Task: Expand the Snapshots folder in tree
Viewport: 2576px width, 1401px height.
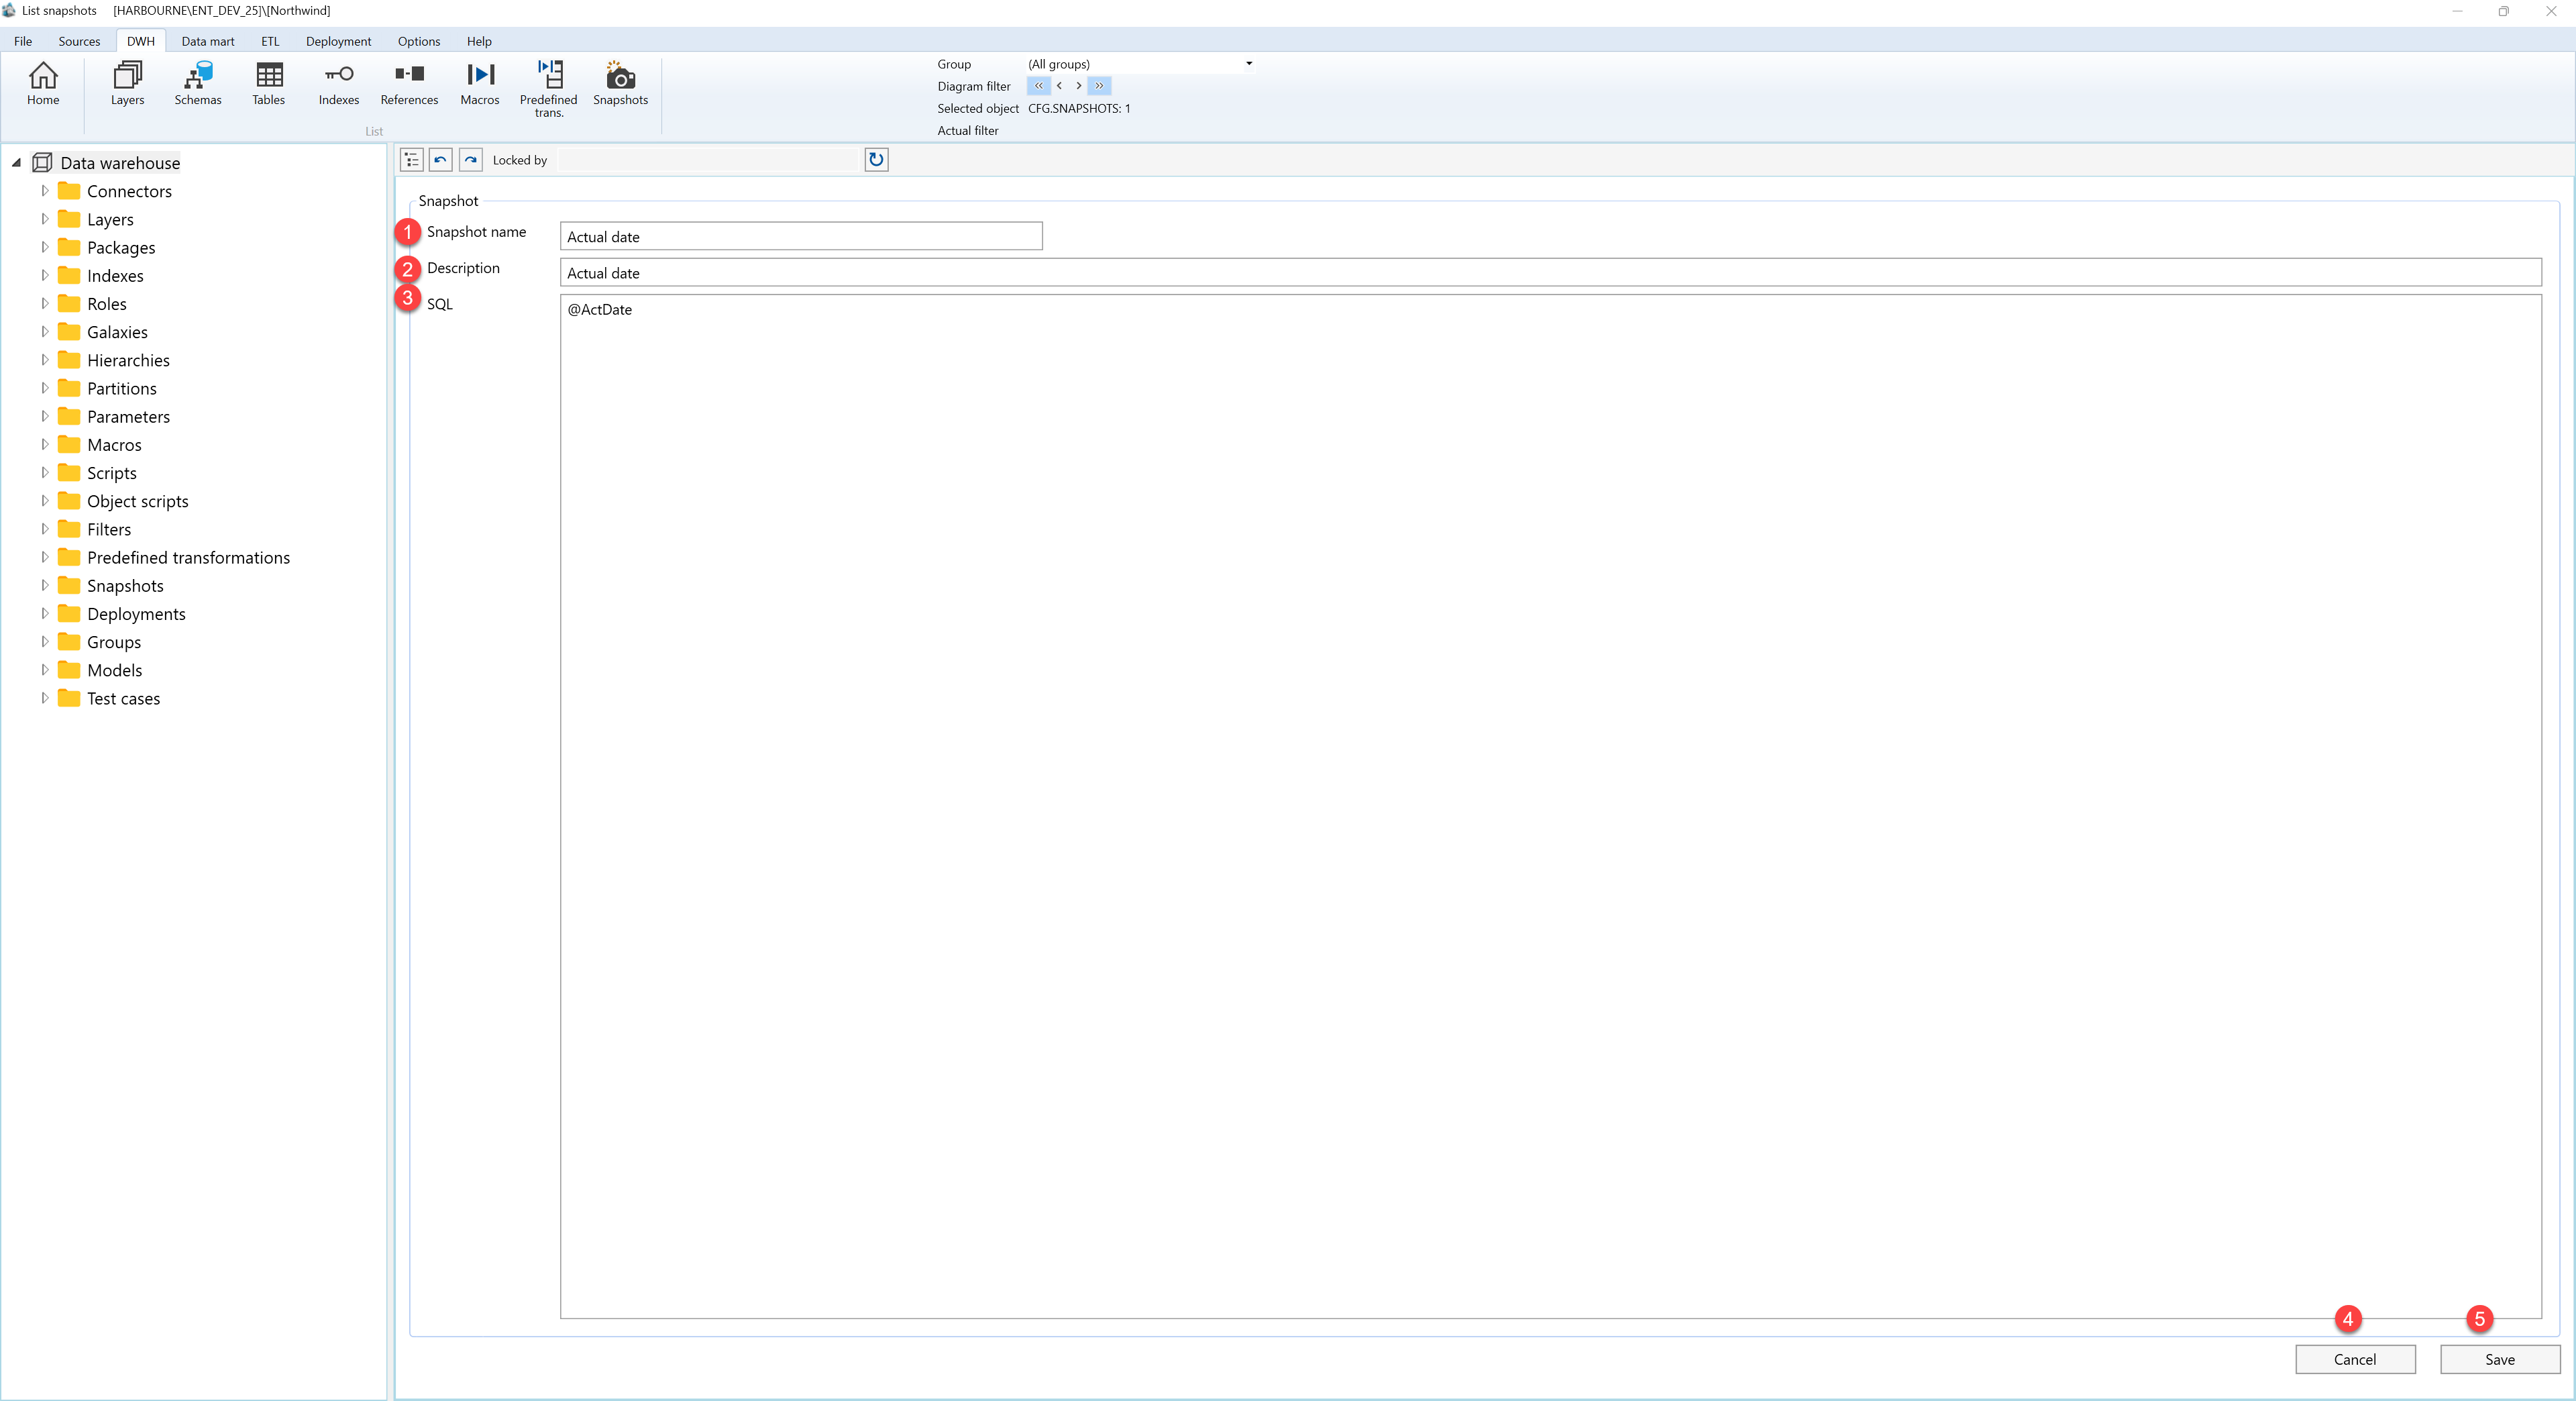Action: pyautogui.click(x=44, y=585)
